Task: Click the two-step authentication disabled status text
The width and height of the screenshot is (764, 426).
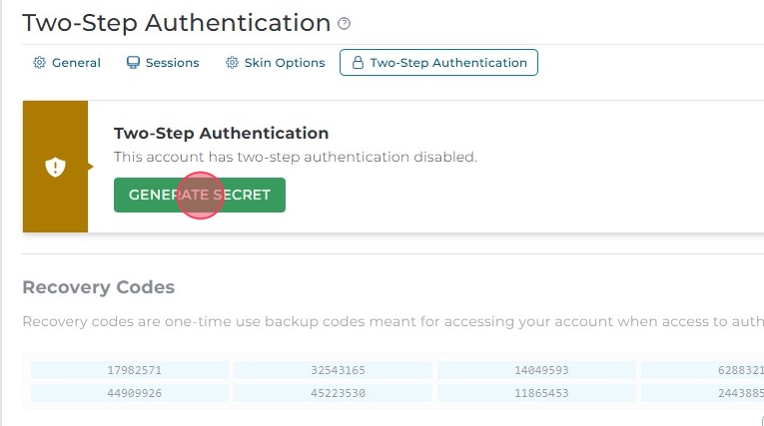Action: 295,157
